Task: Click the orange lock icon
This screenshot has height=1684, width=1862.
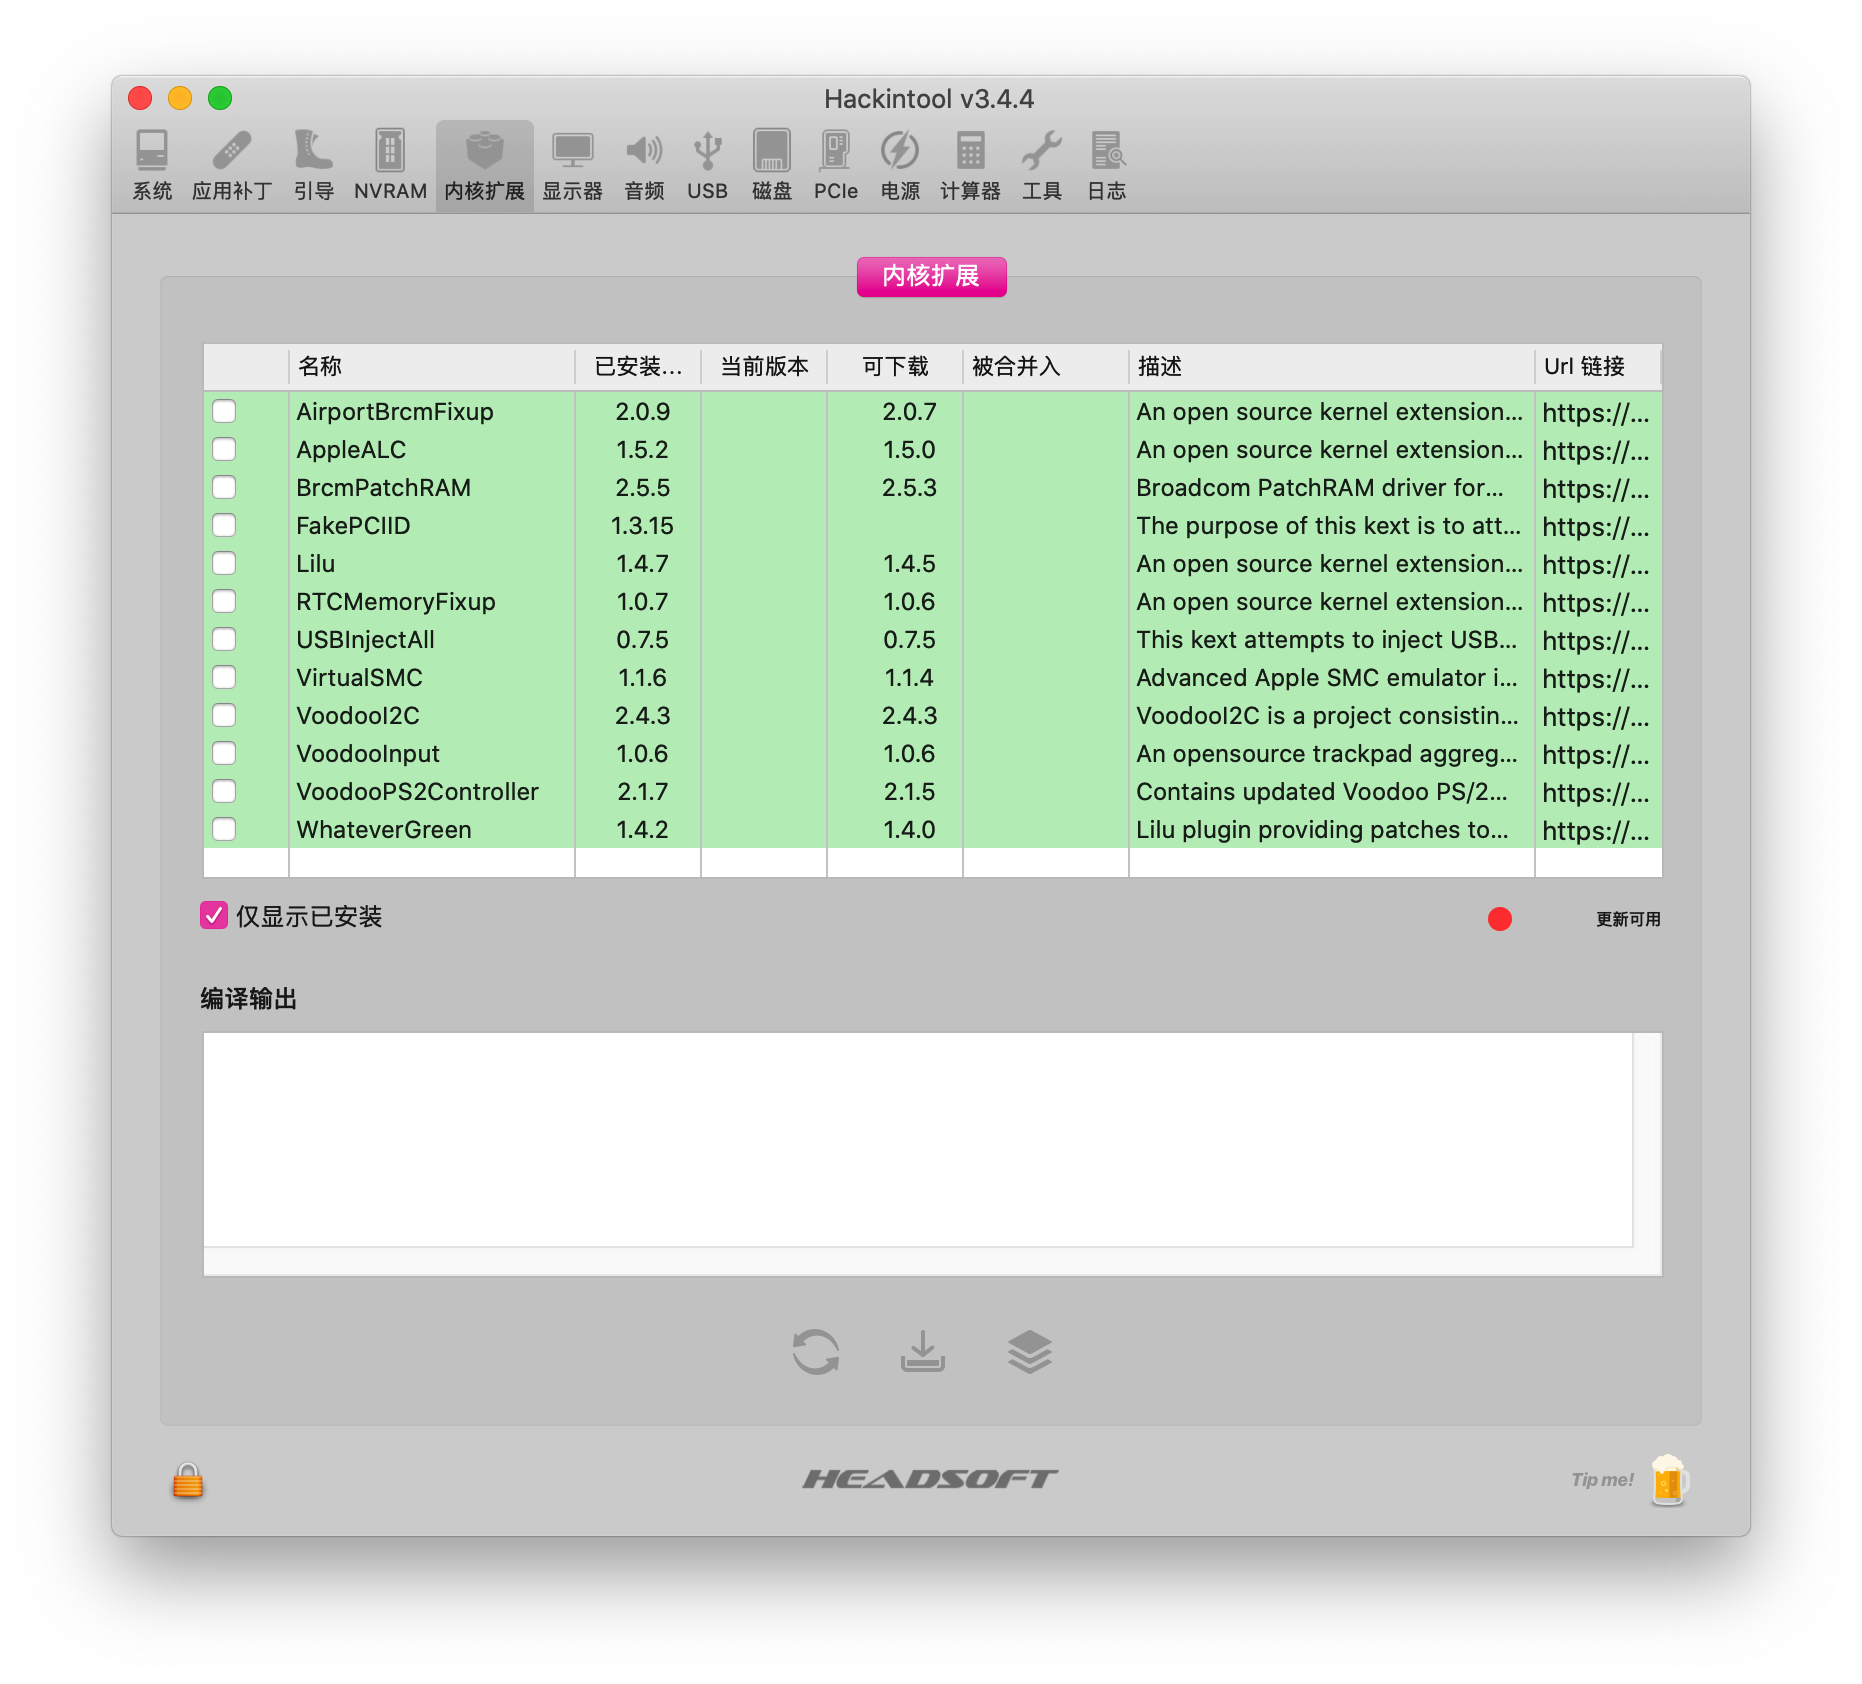Action: [188, 1480]
